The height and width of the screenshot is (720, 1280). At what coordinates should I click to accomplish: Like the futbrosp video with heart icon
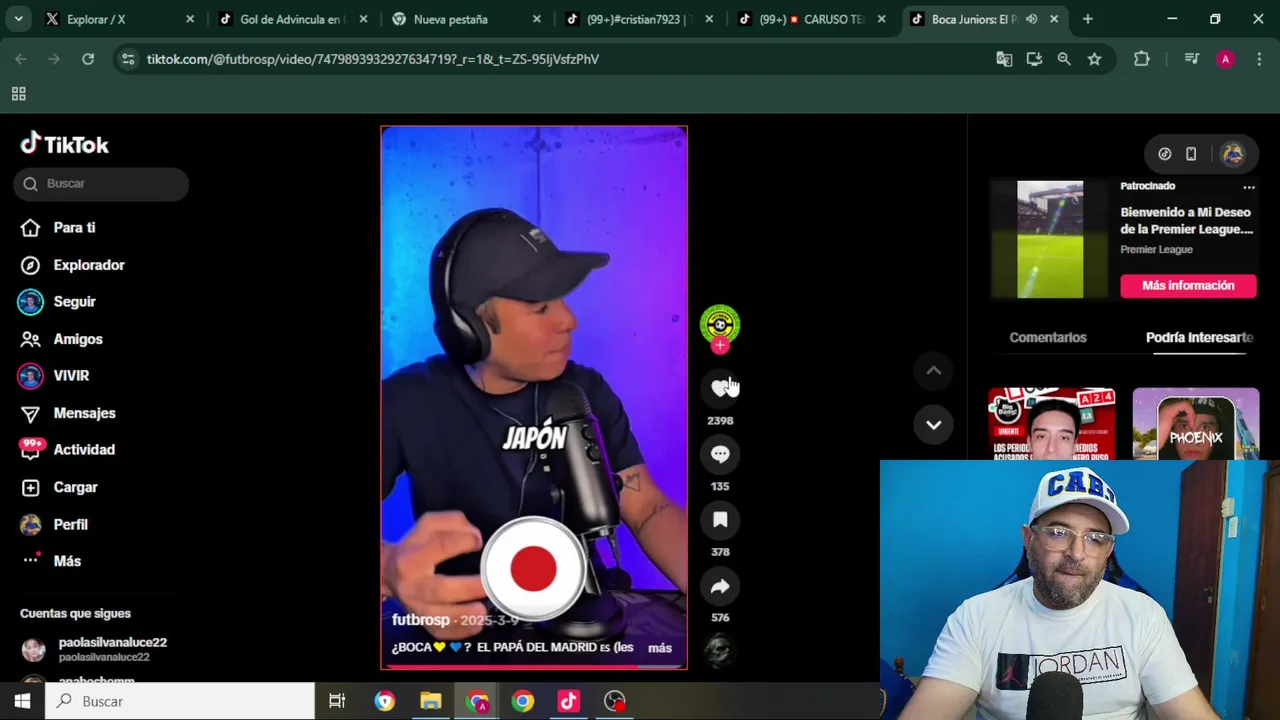pyautogui.click(x=720, y=387)
